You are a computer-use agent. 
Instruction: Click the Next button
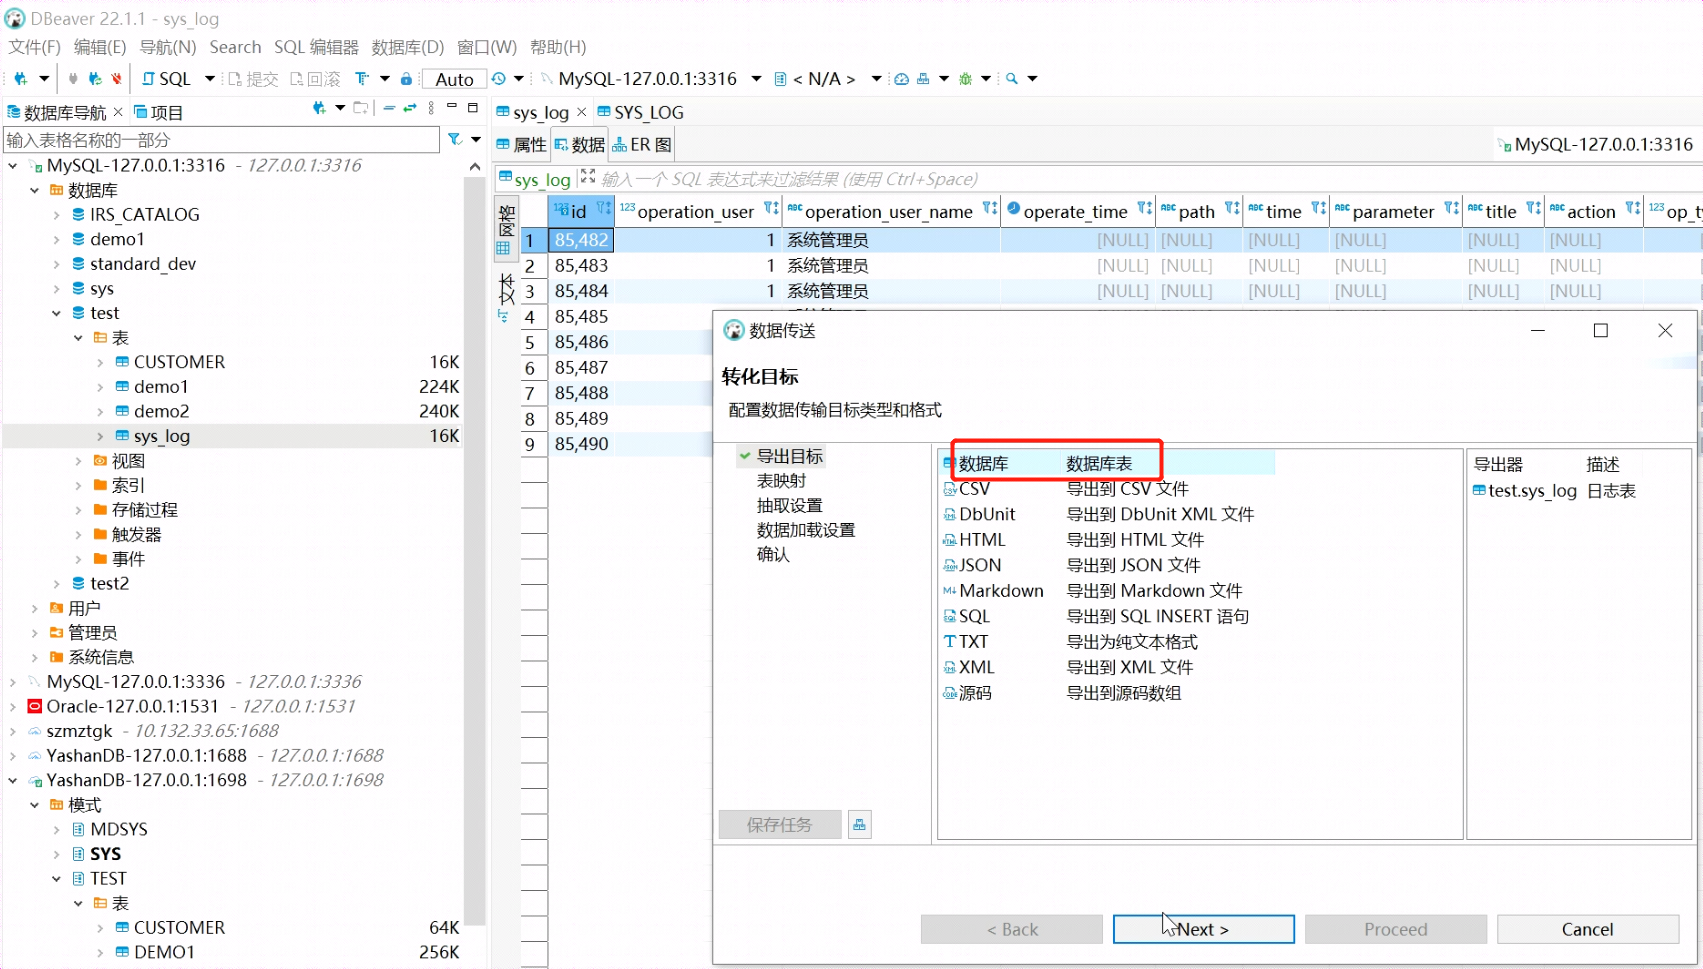[x=1203, y=929]
